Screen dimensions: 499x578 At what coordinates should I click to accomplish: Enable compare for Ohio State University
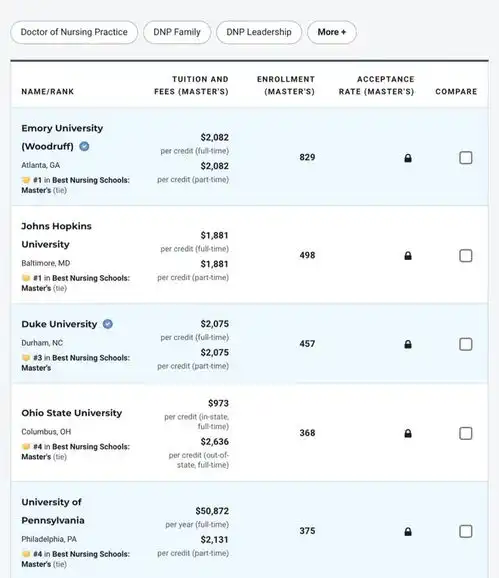tap(466, 434)
